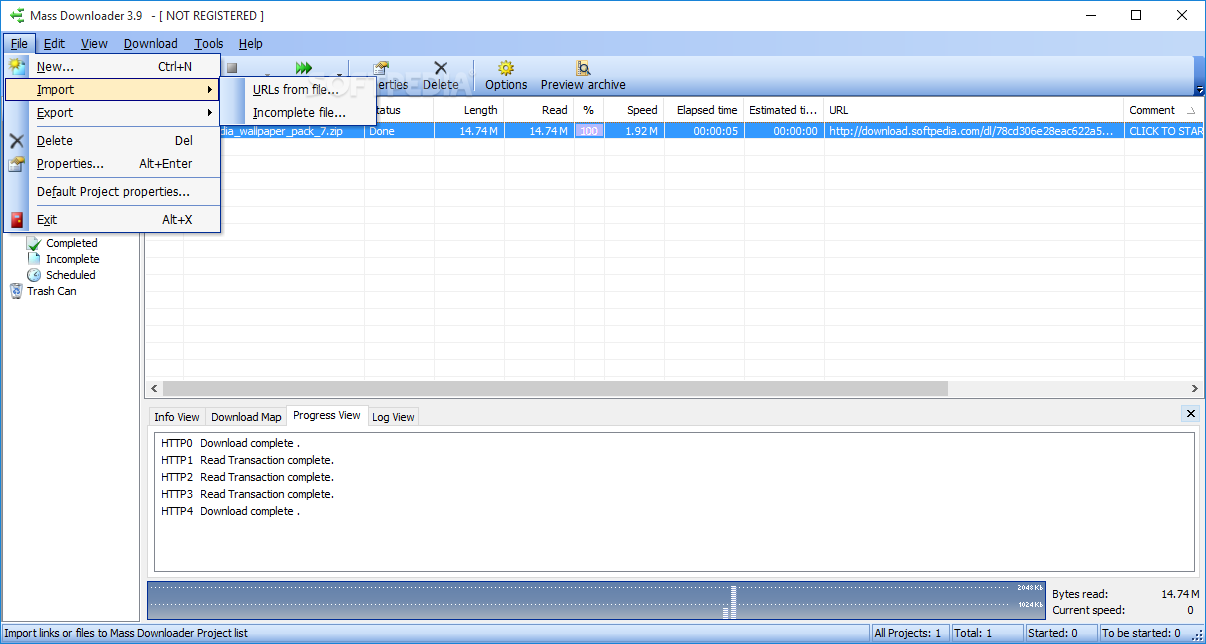Select the HTTP3 Read Transaction complete line
This screenshot has height=644, width=1206.
click(x=247, y=494)
